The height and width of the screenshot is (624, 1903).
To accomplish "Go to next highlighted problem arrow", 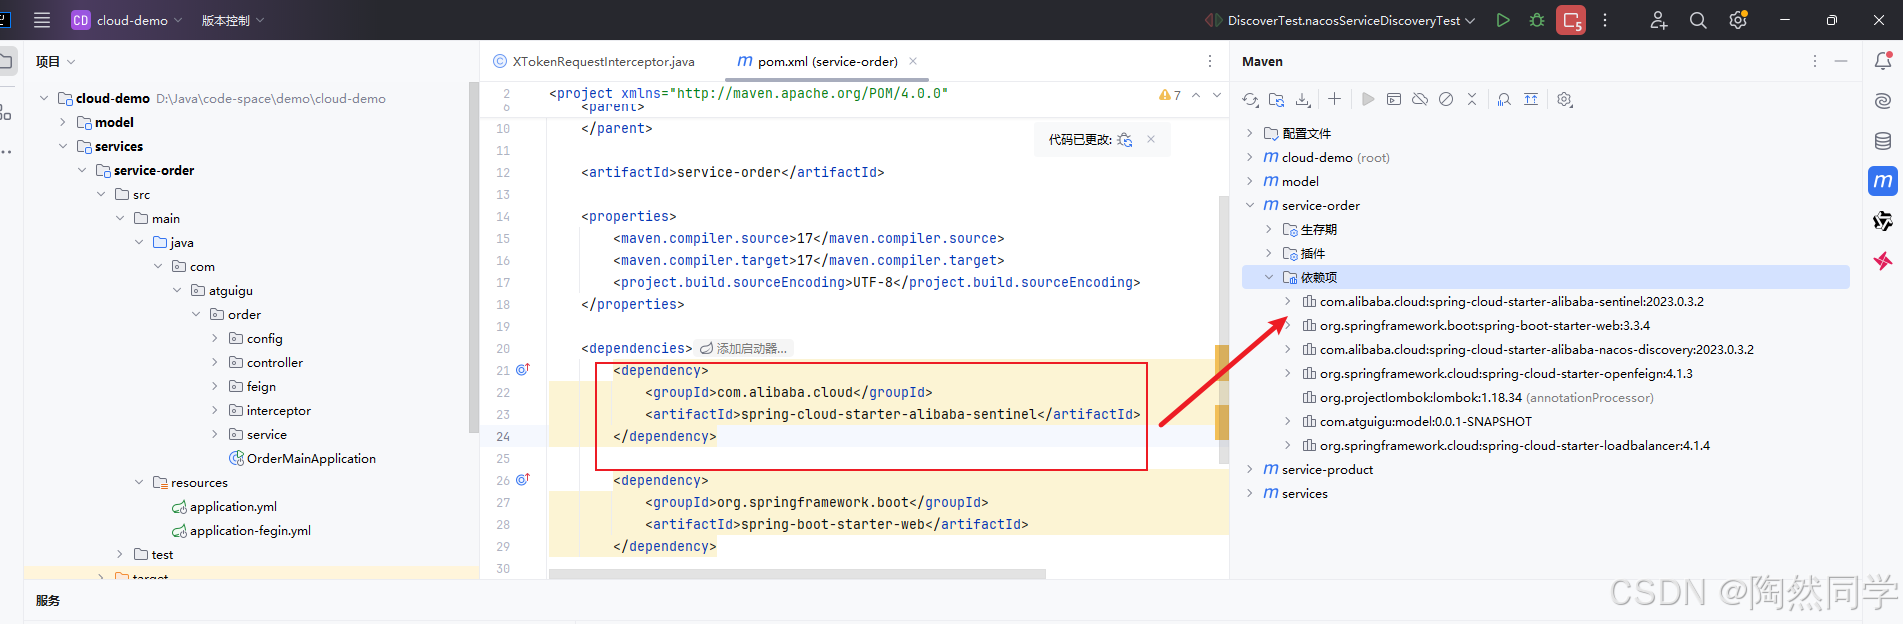I will click(x=1217, y=95).
